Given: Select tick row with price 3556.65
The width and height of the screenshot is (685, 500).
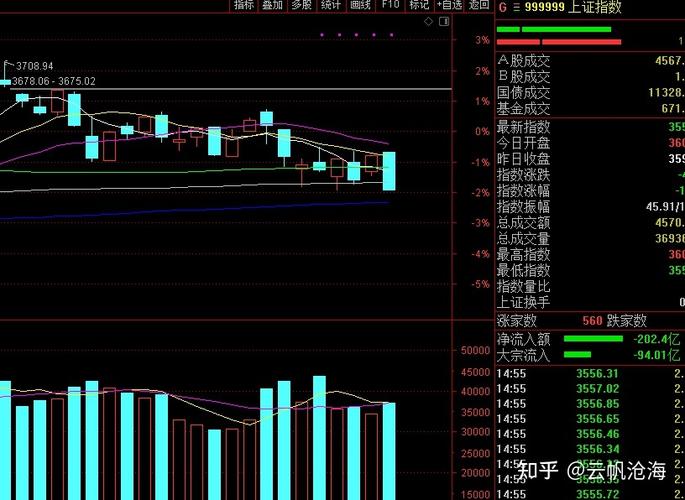Looking at the screenshot, I should click(591, 419).
